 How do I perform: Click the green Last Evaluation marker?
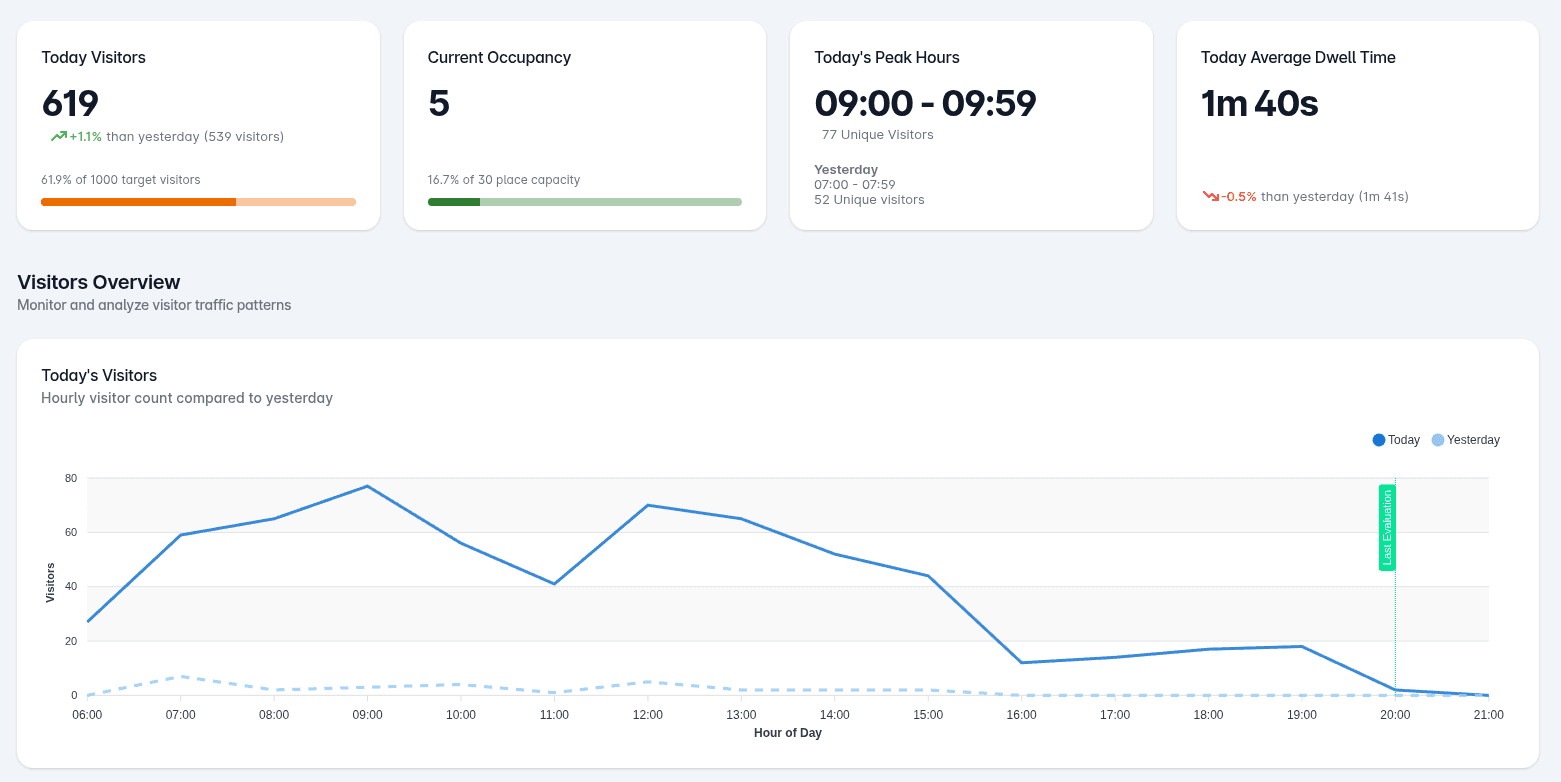point(1387,528)
